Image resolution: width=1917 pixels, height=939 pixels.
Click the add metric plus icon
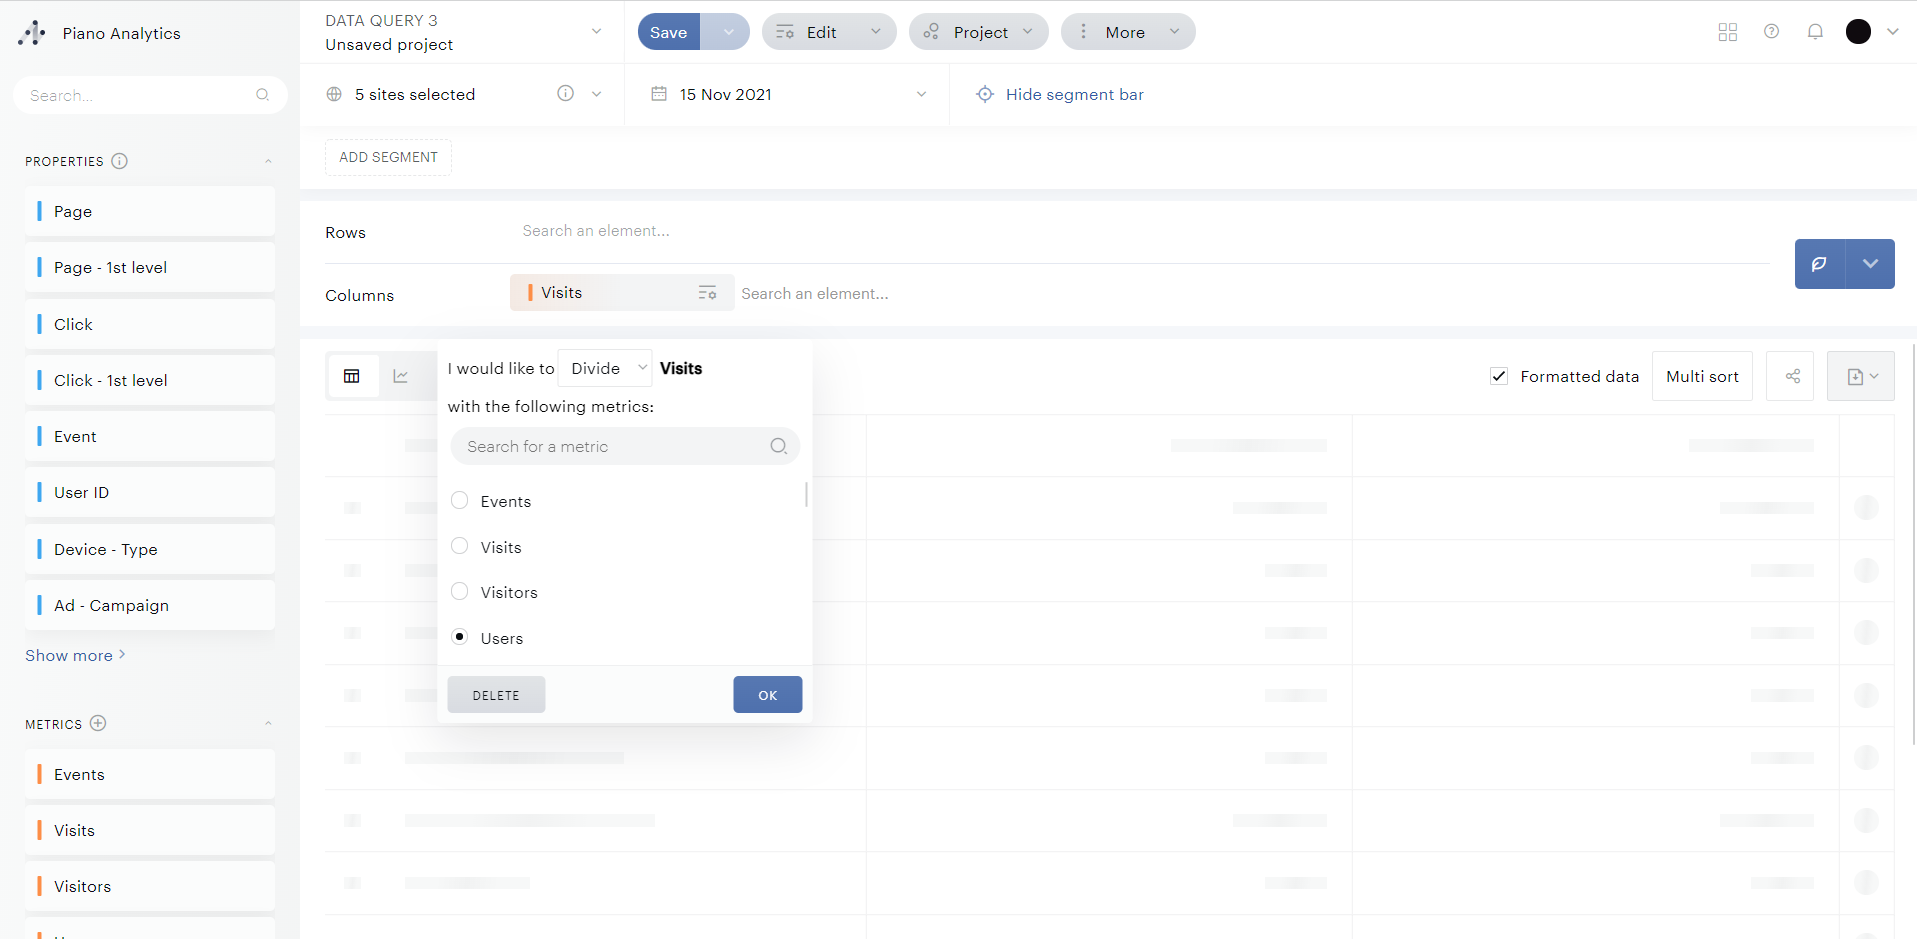click(98, 723)
